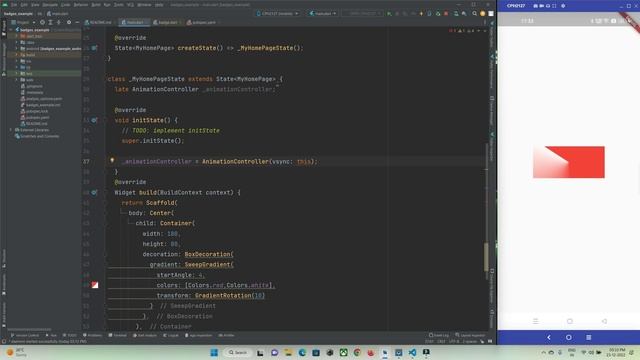Screen dimensions: 640x360
Task: Open Visual Studio Code from taskbar
Action: click(412, 352)
